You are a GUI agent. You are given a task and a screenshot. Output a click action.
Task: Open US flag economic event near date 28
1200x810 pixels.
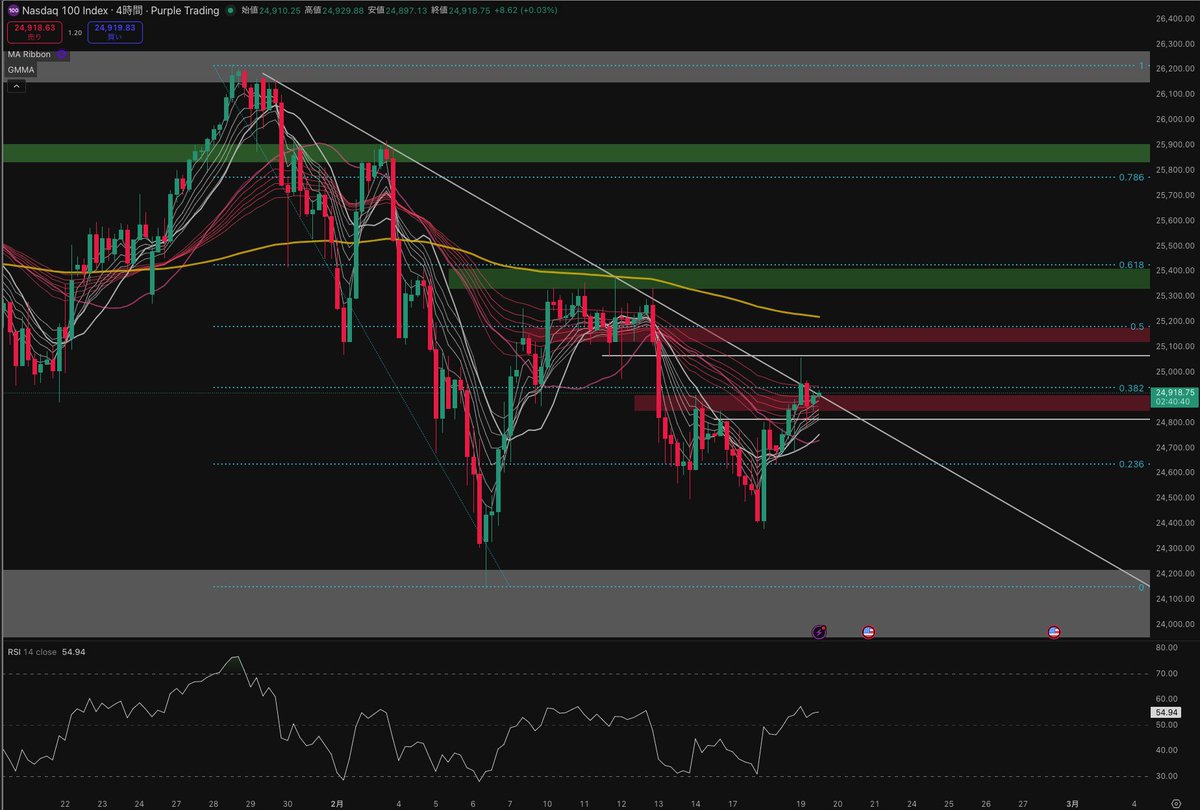[x=1053, y=632]
